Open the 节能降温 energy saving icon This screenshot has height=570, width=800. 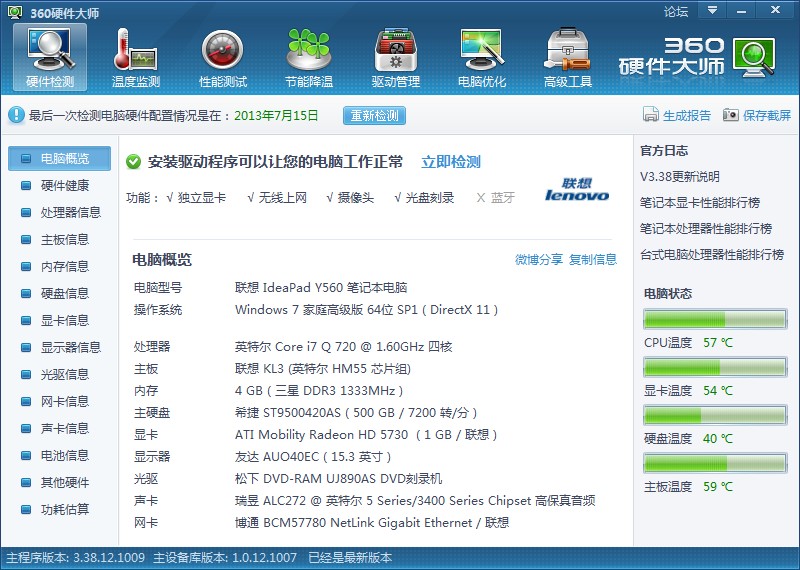(x=308, y=52)
